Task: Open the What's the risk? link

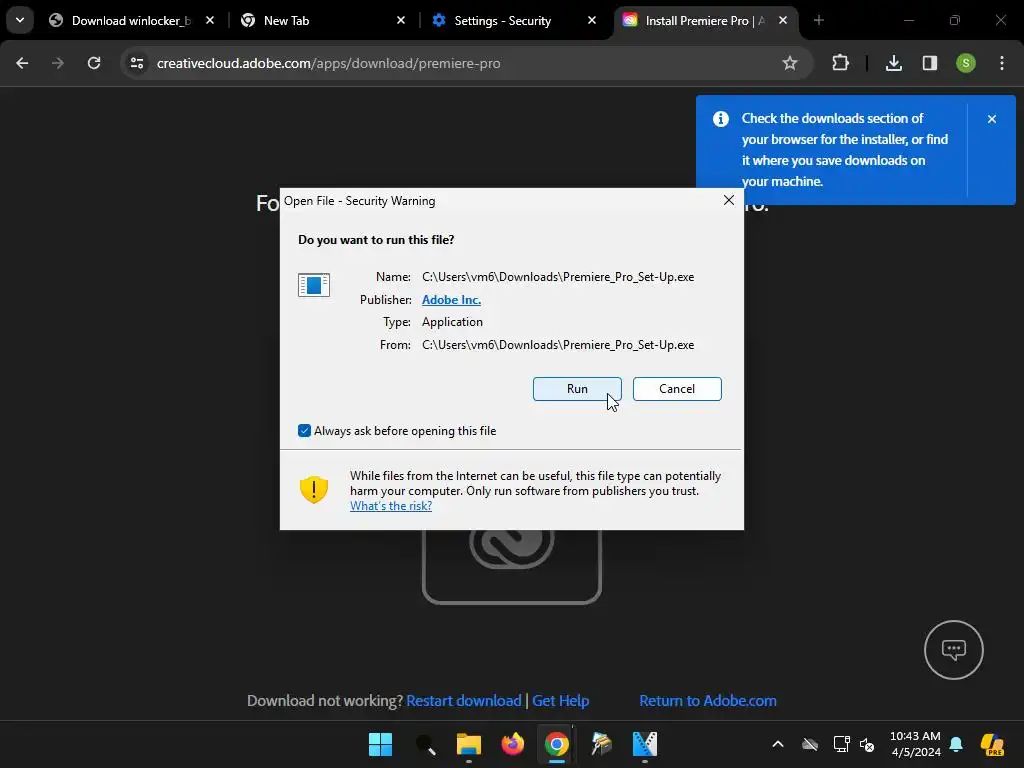Action: [x=391, y=506]
